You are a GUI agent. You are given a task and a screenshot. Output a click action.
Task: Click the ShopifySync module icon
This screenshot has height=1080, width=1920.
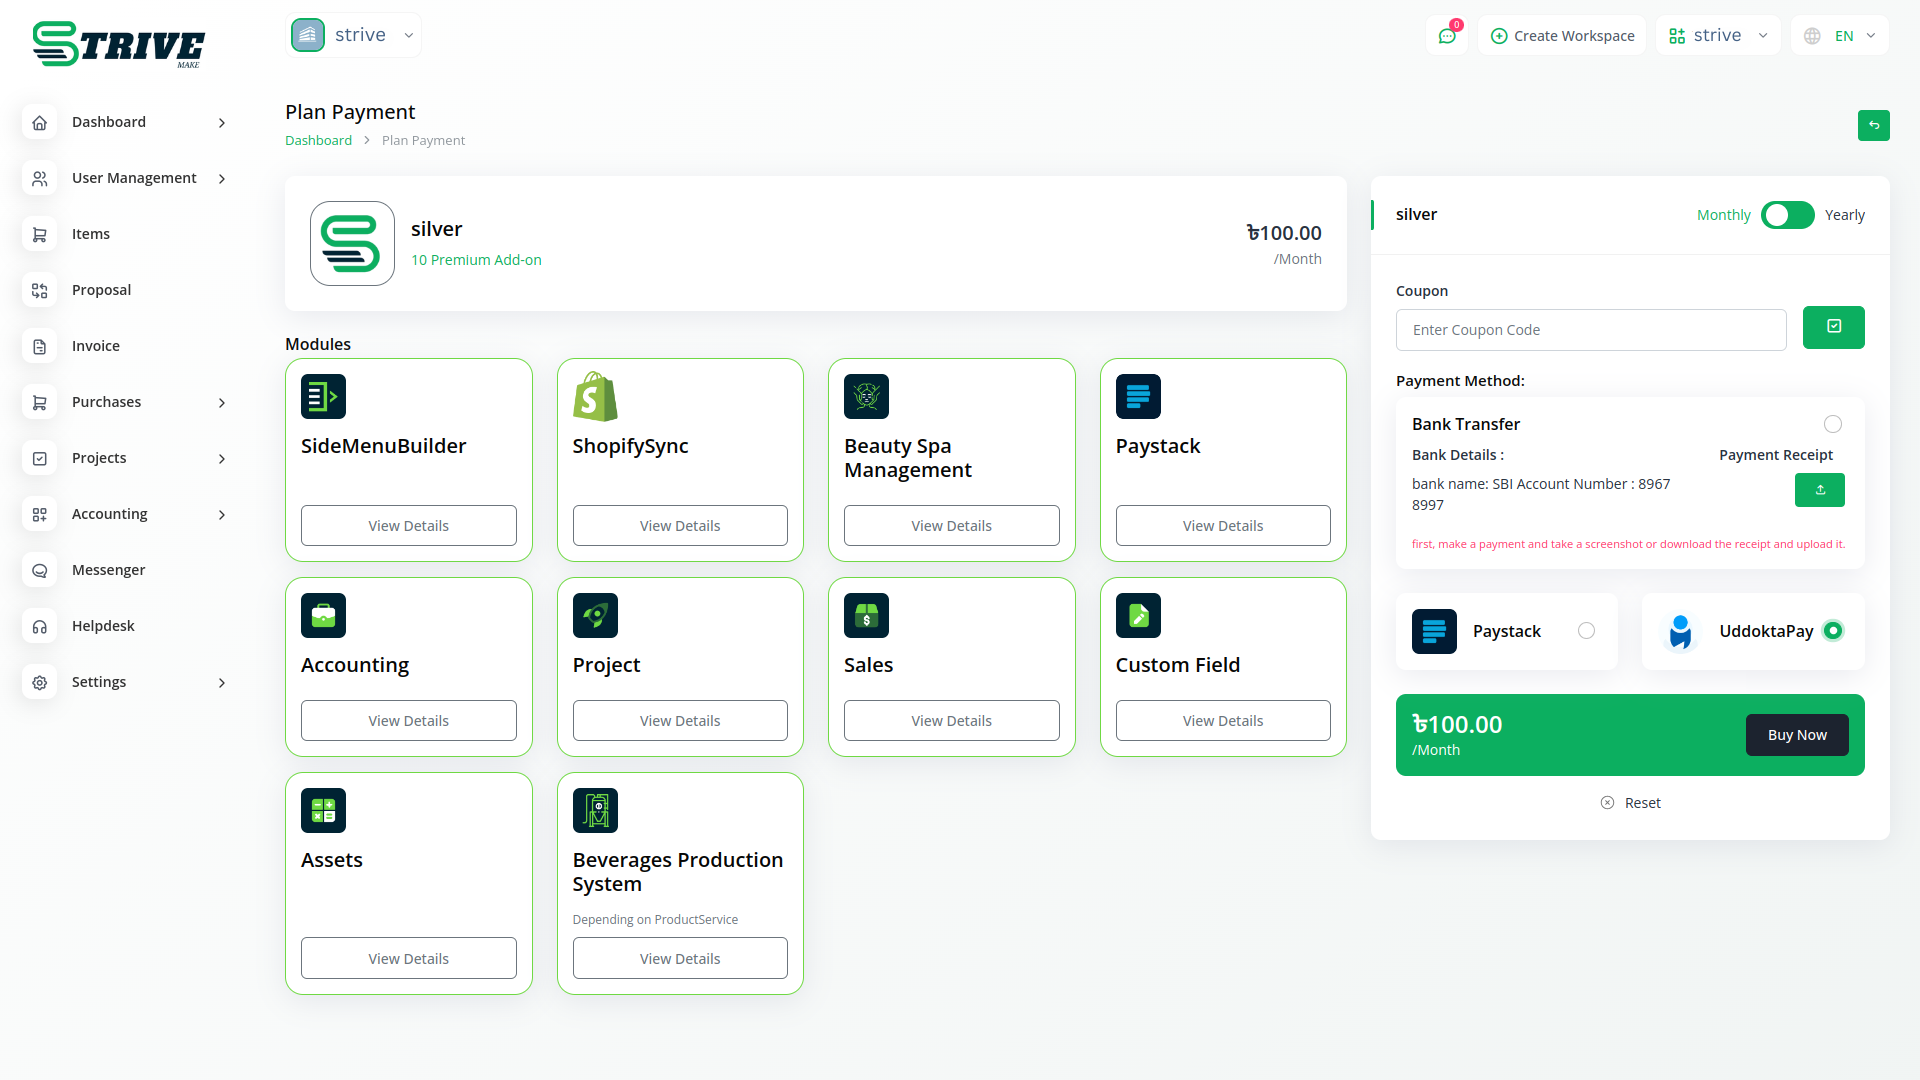coord(595,396)
